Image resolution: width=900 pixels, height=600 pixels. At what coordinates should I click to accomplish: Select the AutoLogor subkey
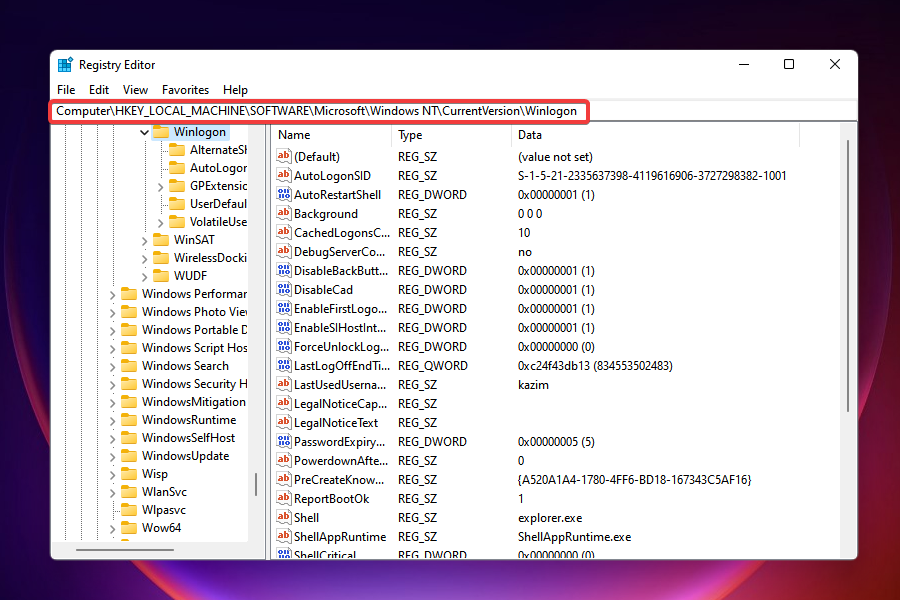[218, 168]
